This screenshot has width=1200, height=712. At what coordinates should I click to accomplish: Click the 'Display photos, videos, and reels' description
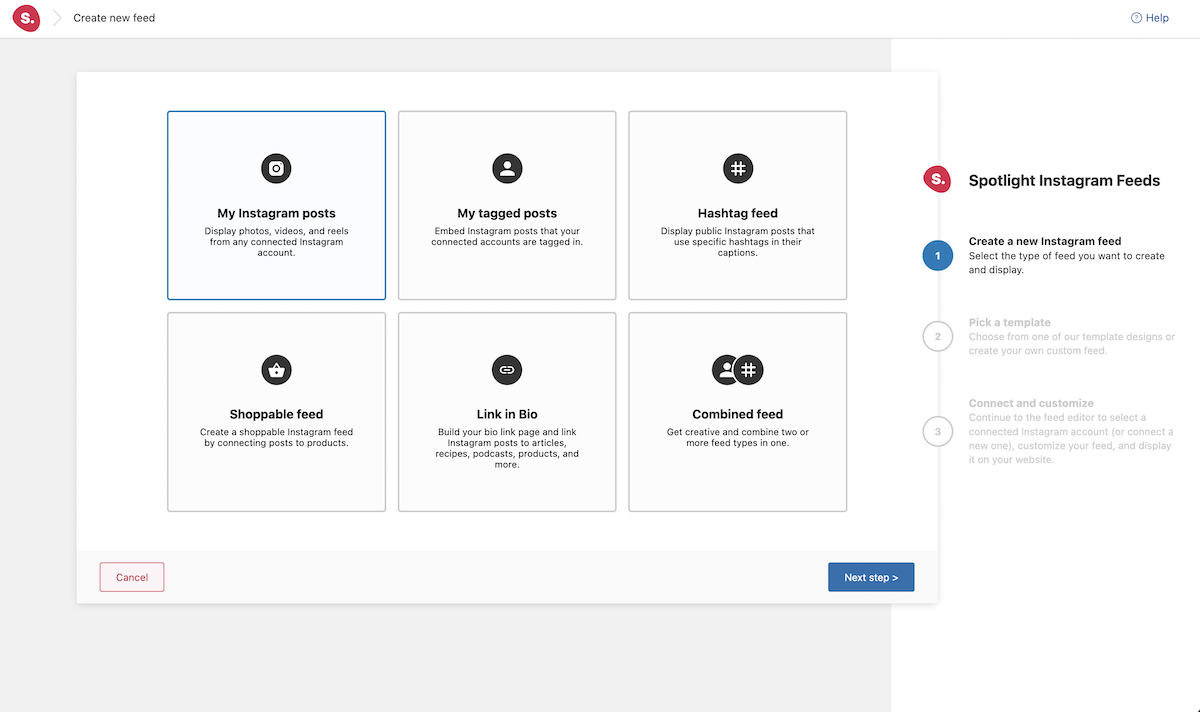coord(277,242)
